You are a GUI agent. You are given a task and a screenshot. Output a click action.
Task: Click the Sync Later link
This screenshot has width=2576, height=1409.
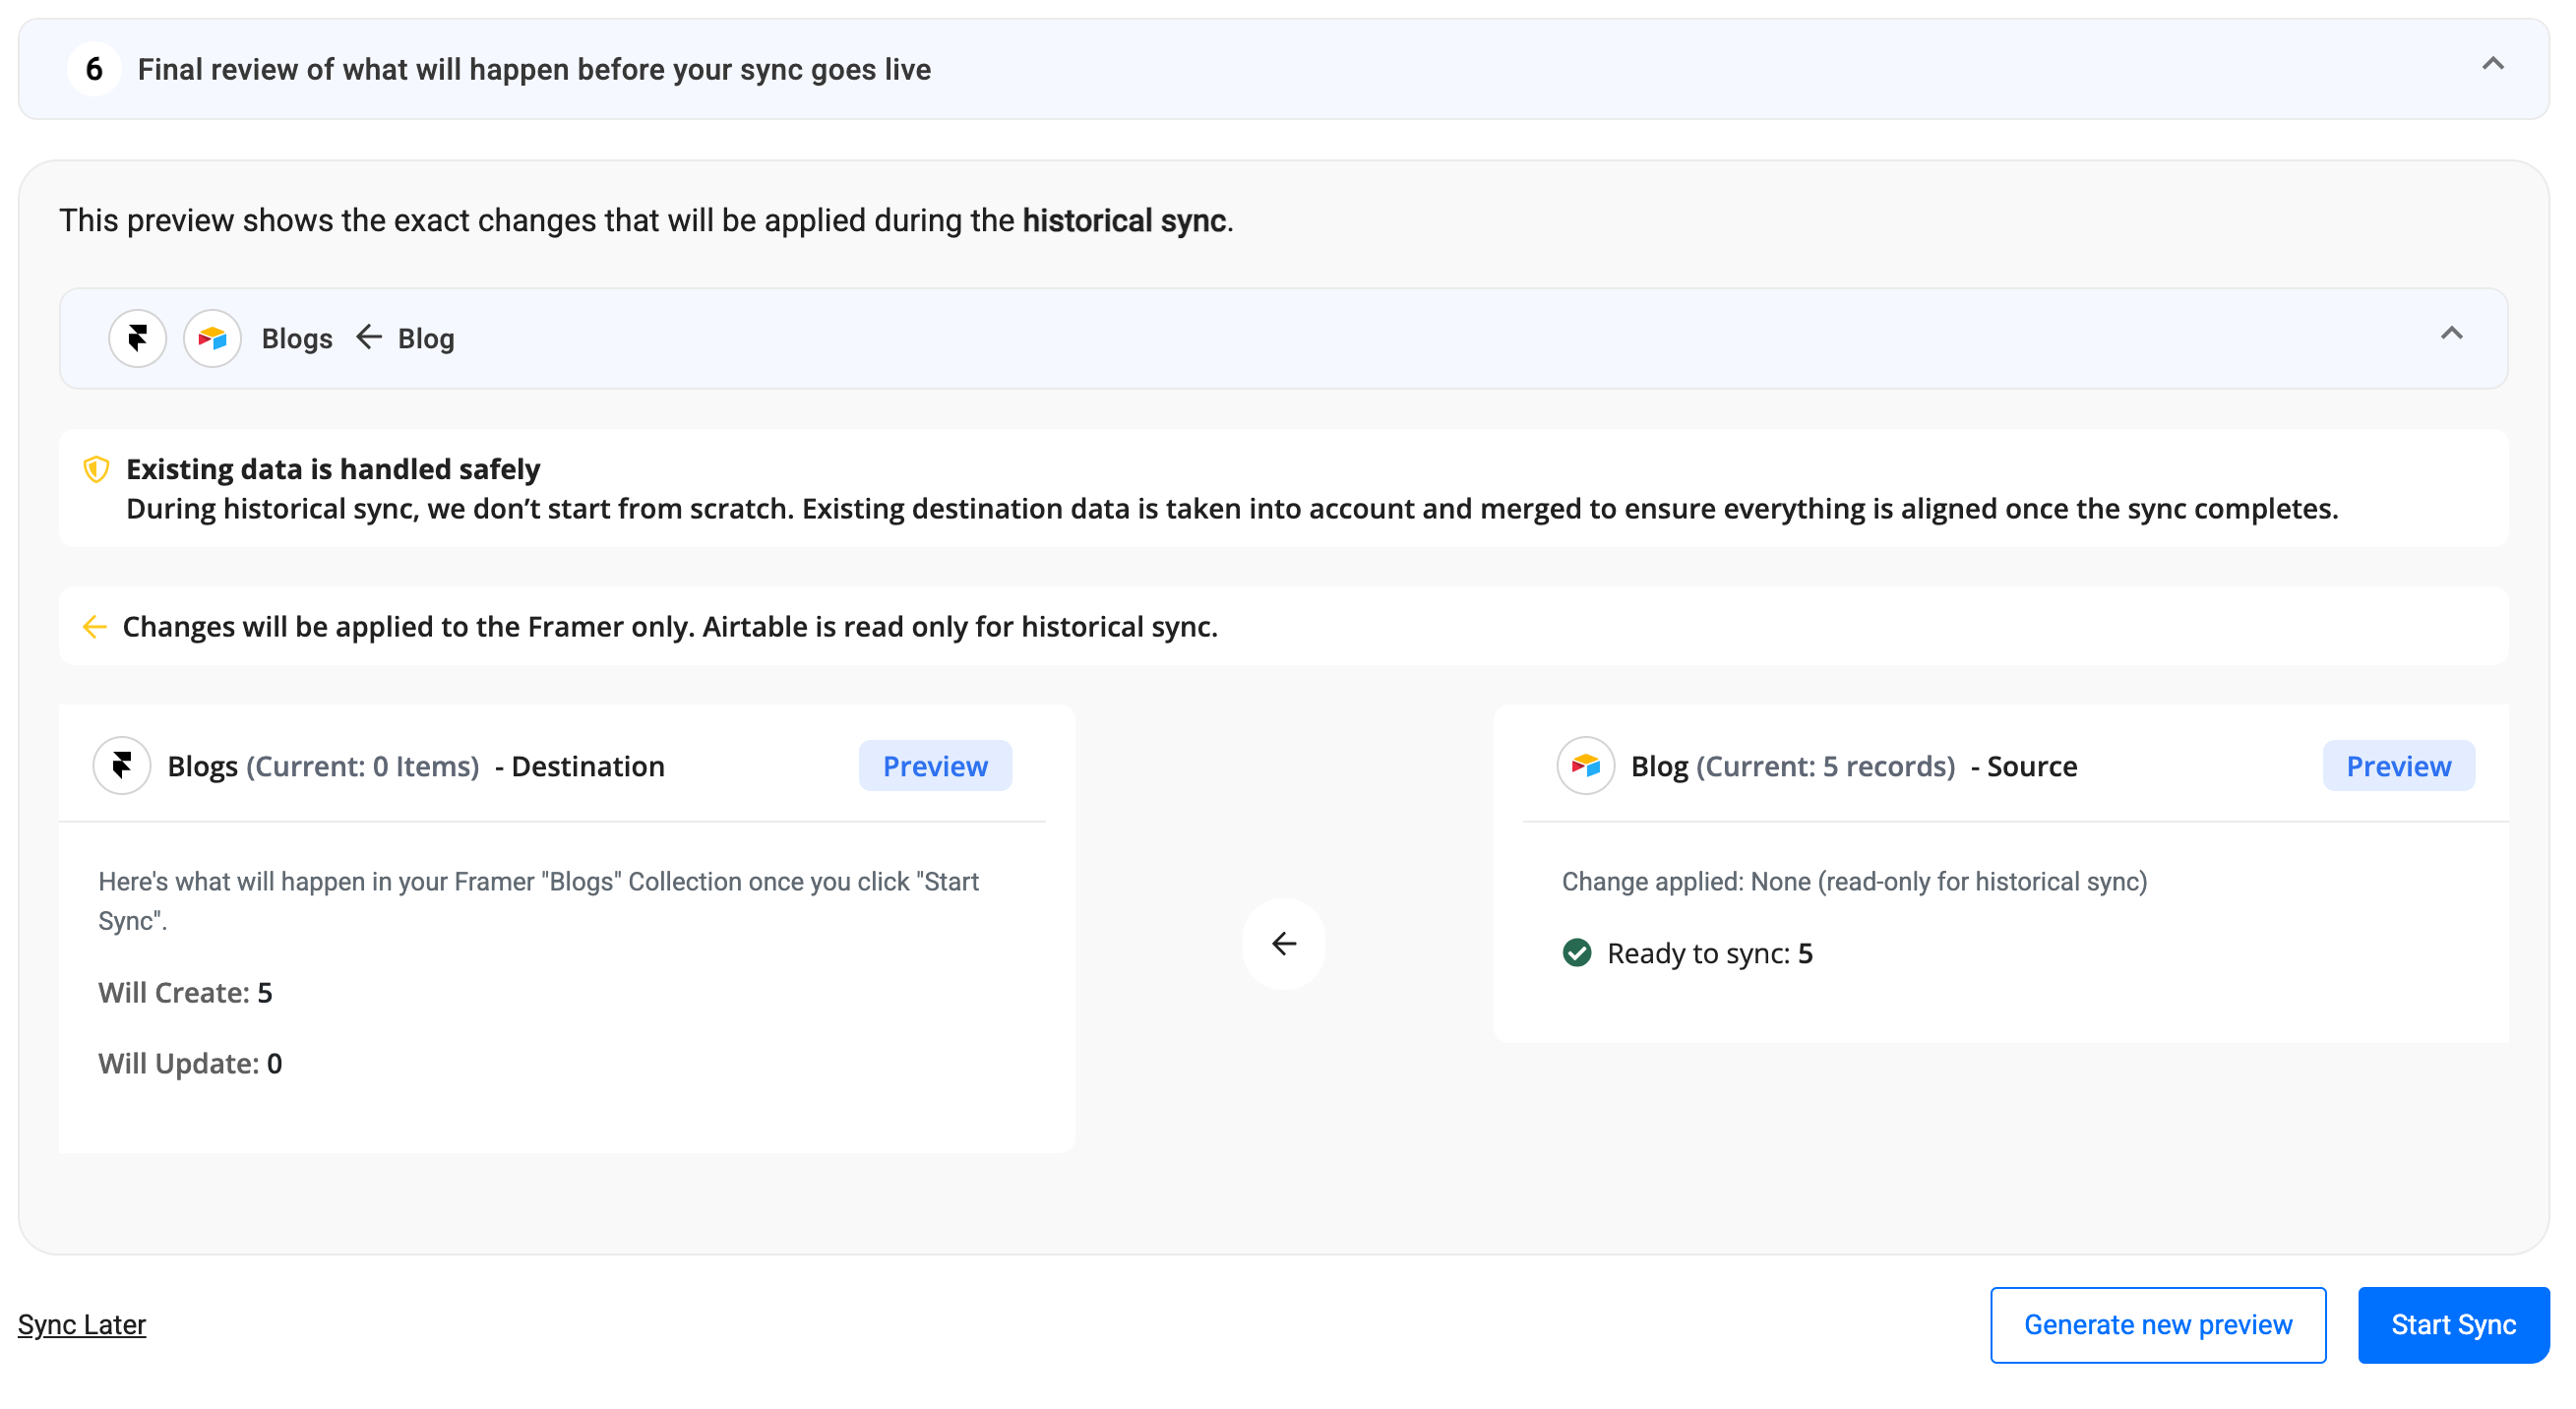[82, 1324]
